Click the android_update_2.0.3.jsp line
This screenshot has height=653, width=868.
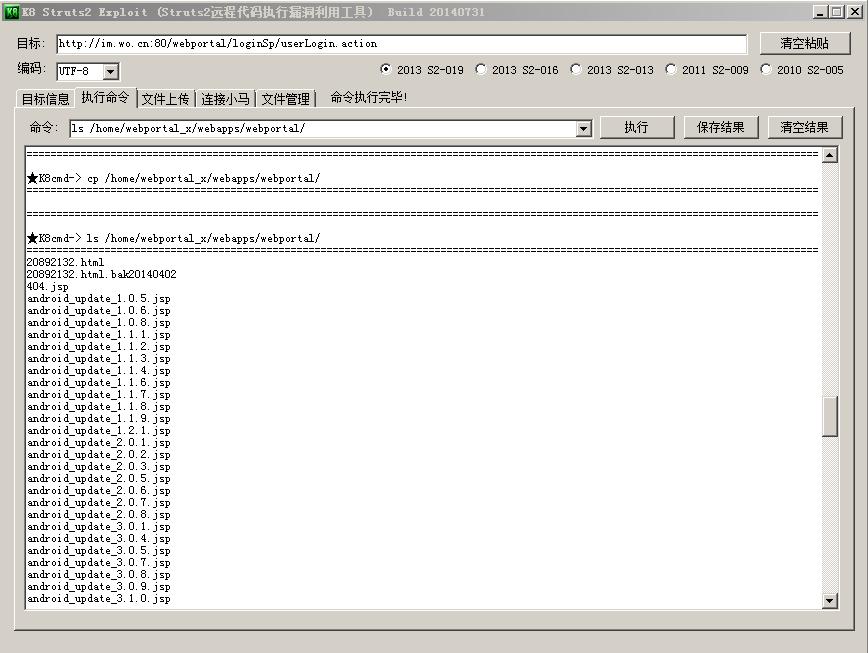pyautogui.click(x=99, y=467)
